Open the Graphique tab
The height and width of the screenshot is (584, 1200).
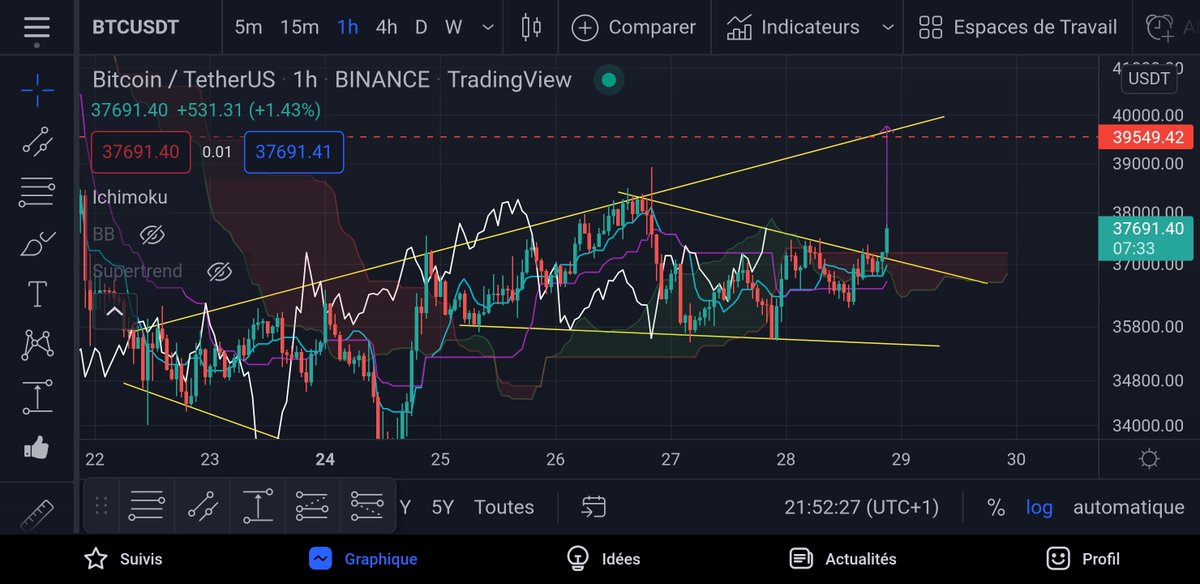pos(362,559)
